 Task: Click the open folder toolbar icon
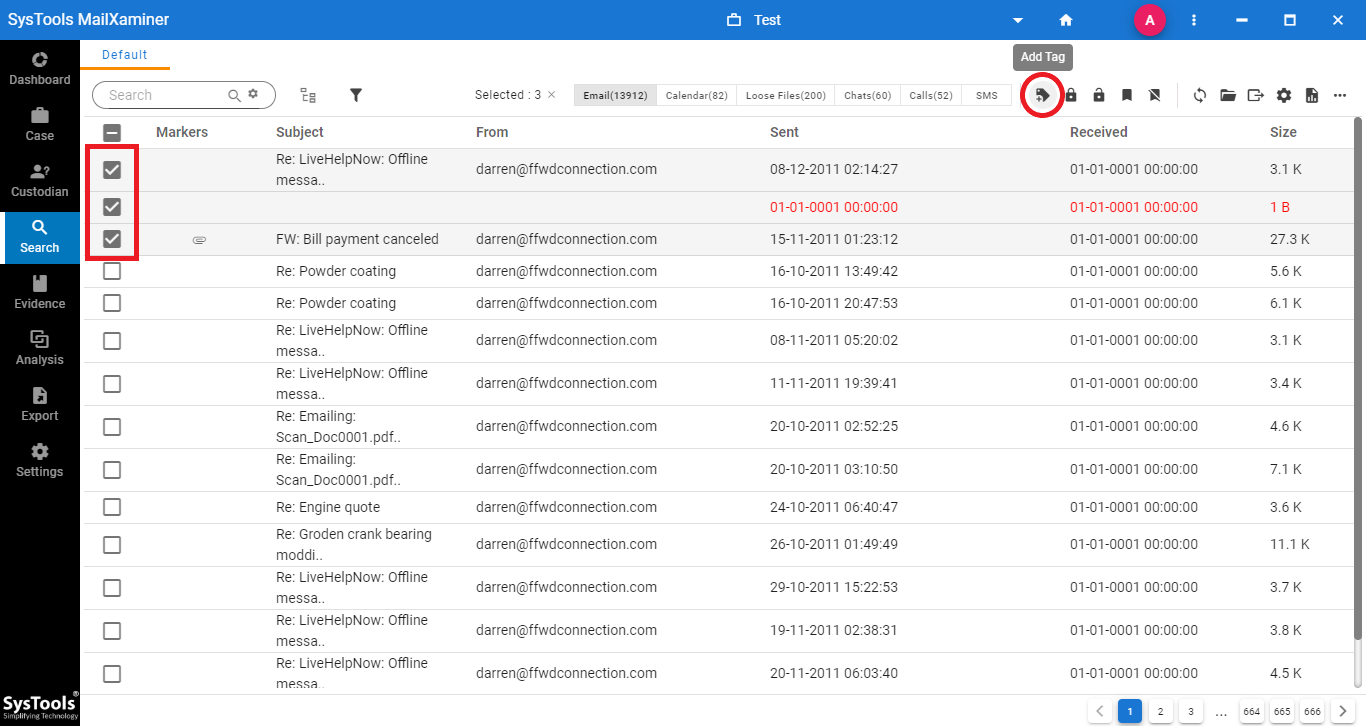click(1228, 95)
